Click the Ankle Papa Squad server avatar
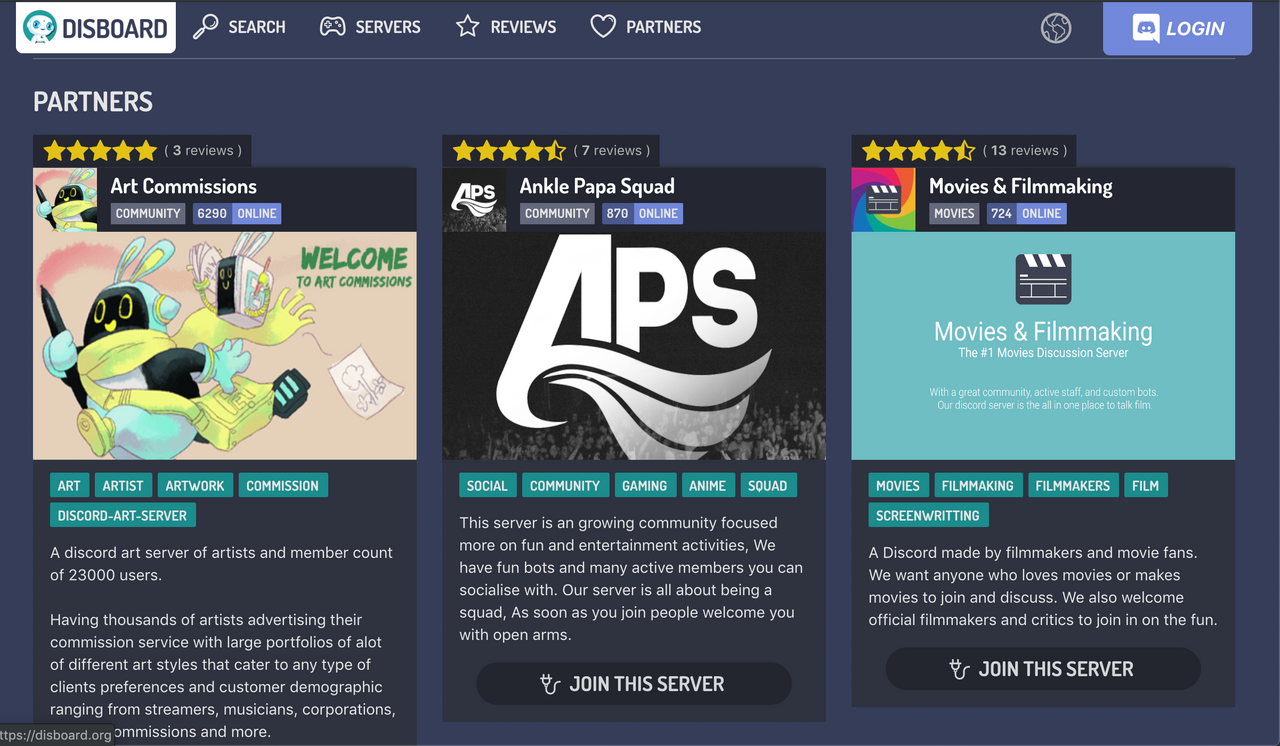This screenshot has height=746, width=1280. (474, 200)
